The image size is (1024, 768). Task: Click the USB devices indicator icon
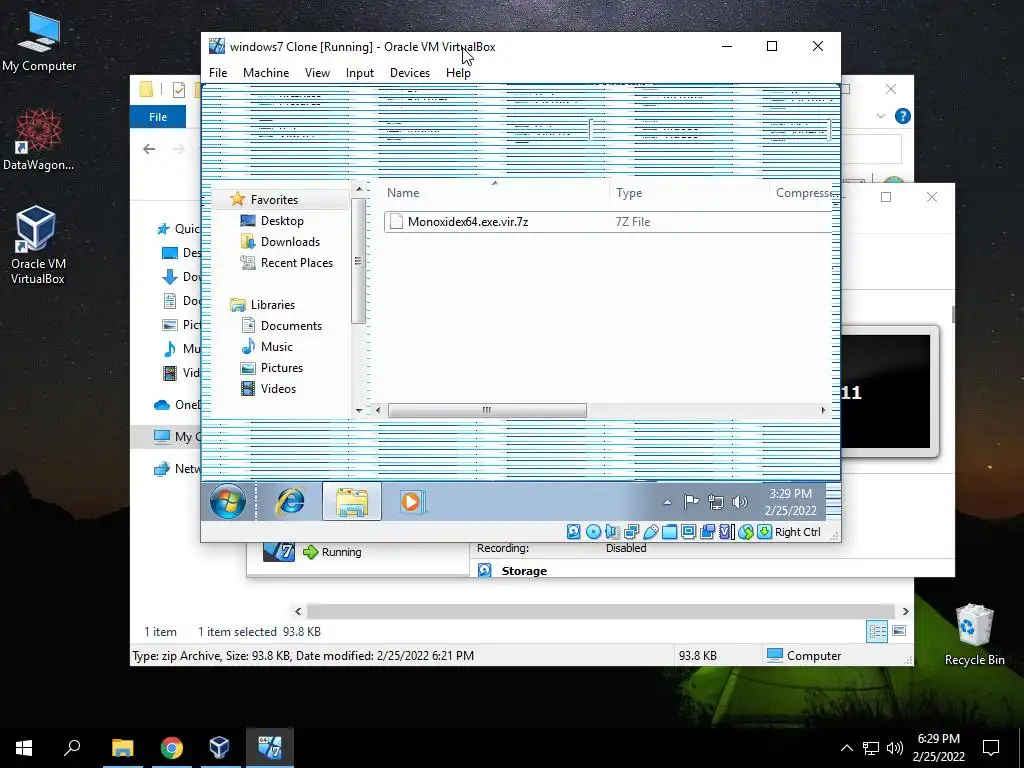pyautogui.click(x=650, y=532)
